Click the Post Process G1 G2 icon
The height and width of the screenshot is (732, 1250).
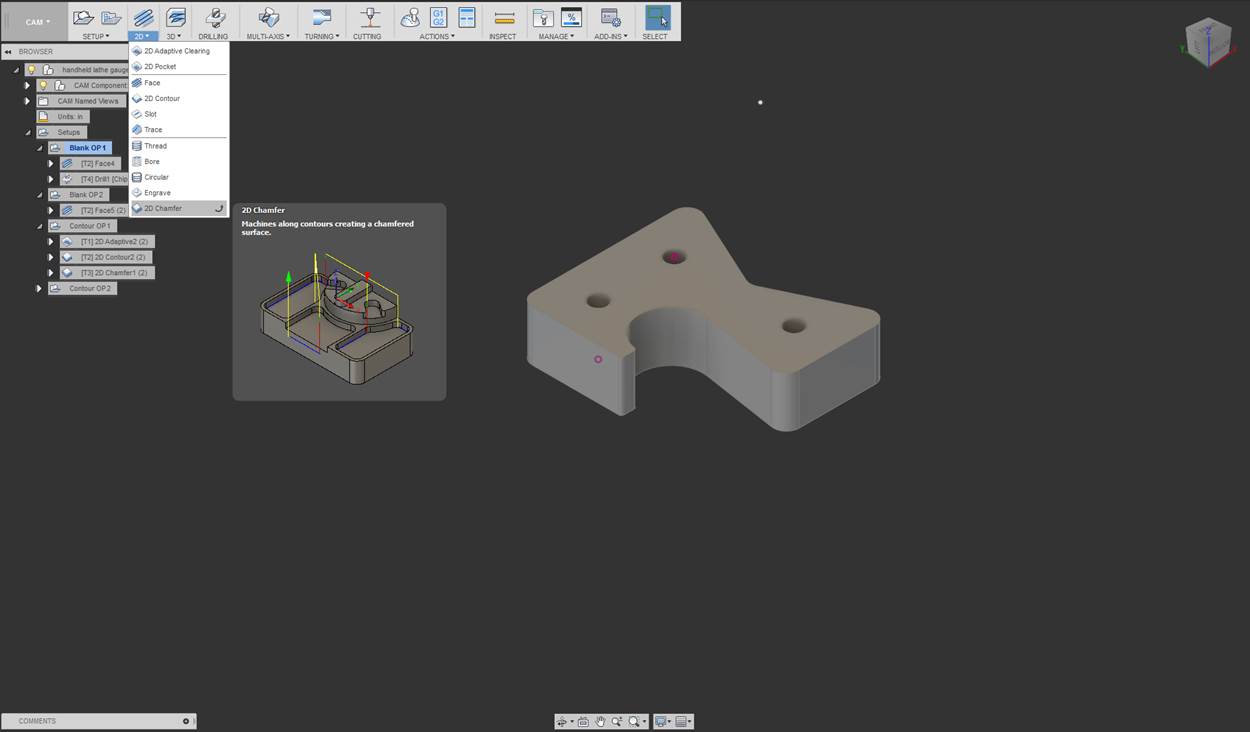click(x=438, y=17)
